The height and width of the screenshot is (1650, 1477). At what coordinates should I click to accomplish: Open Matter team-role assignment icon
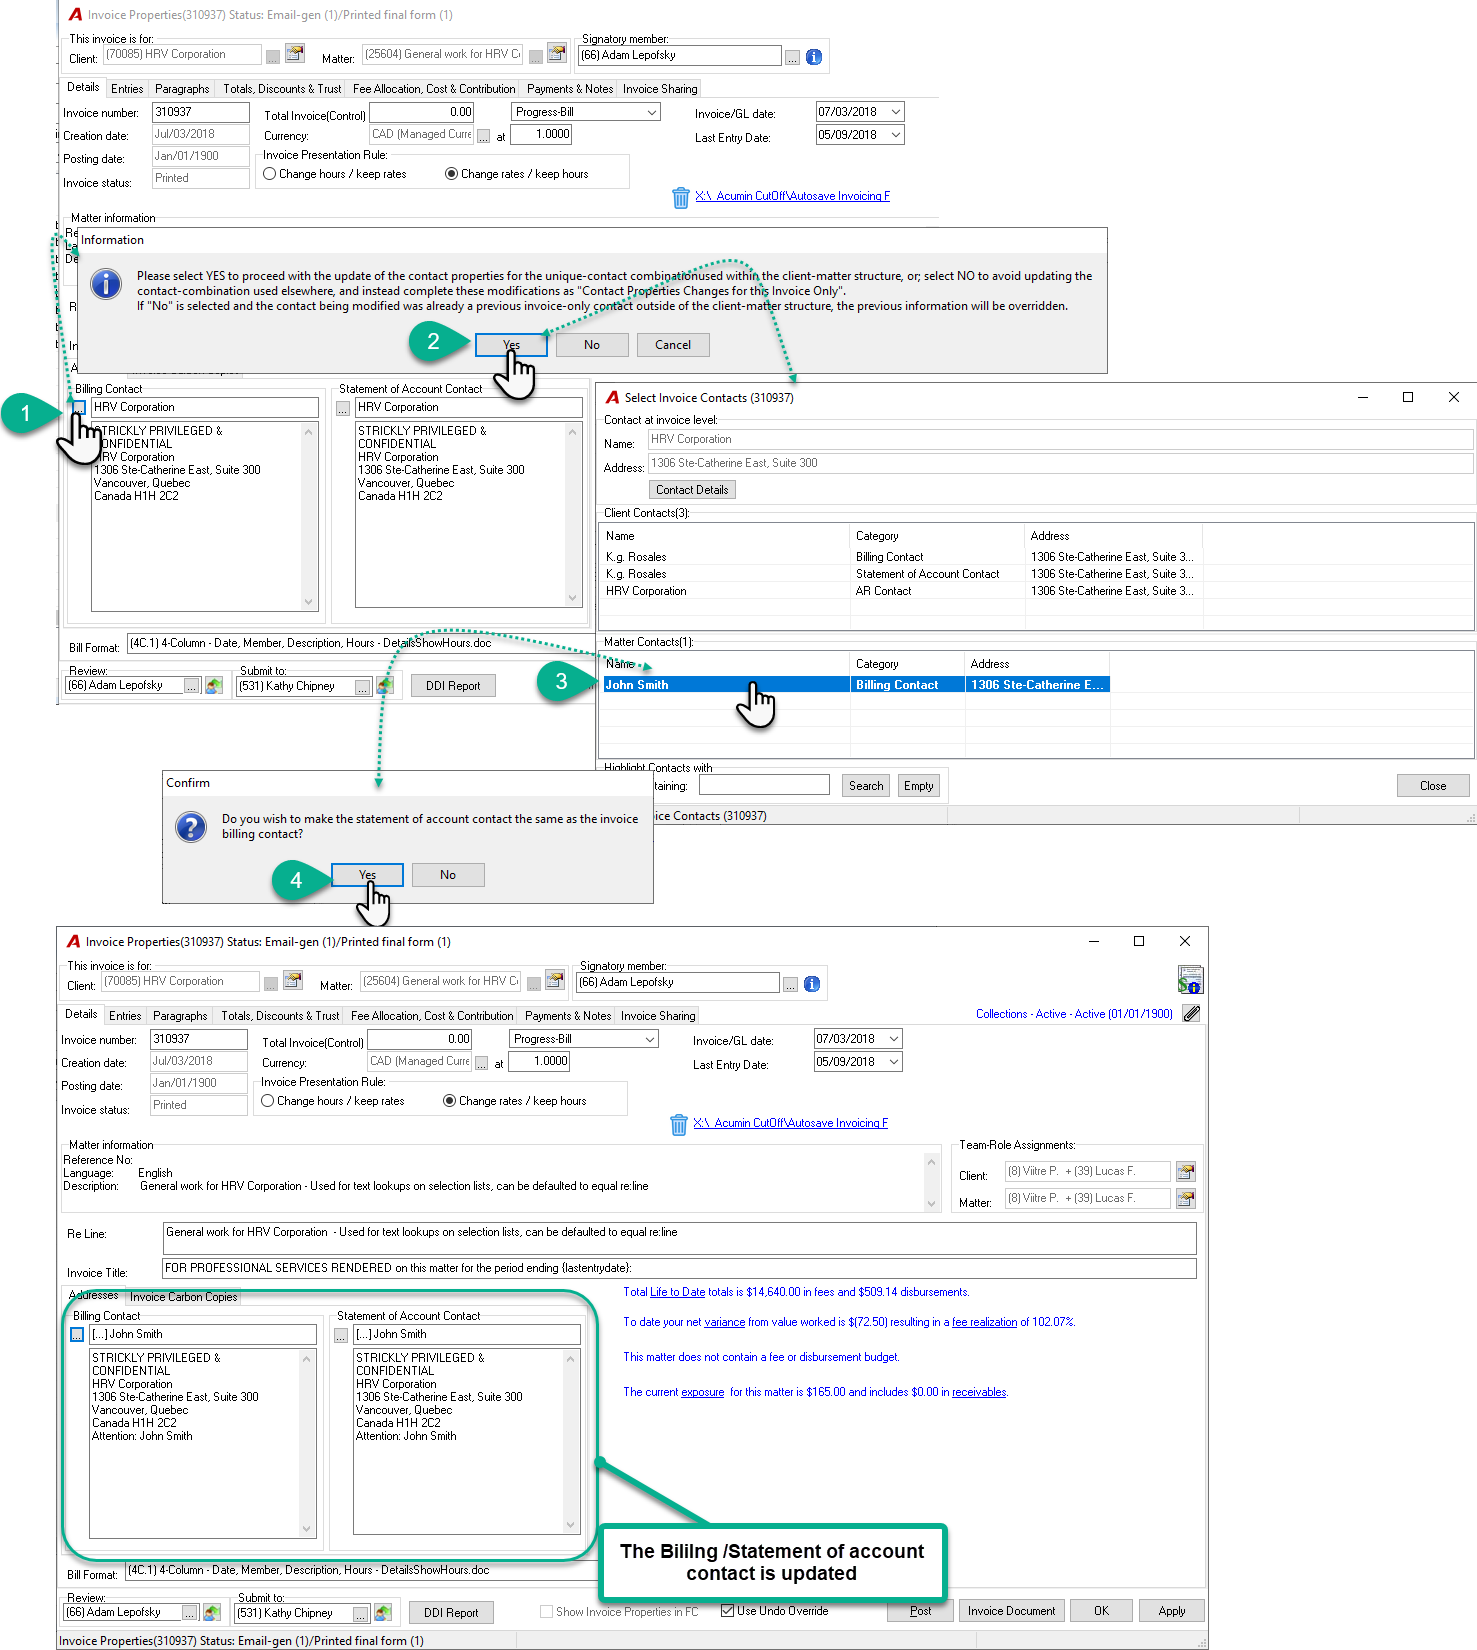(1186, 1198)
